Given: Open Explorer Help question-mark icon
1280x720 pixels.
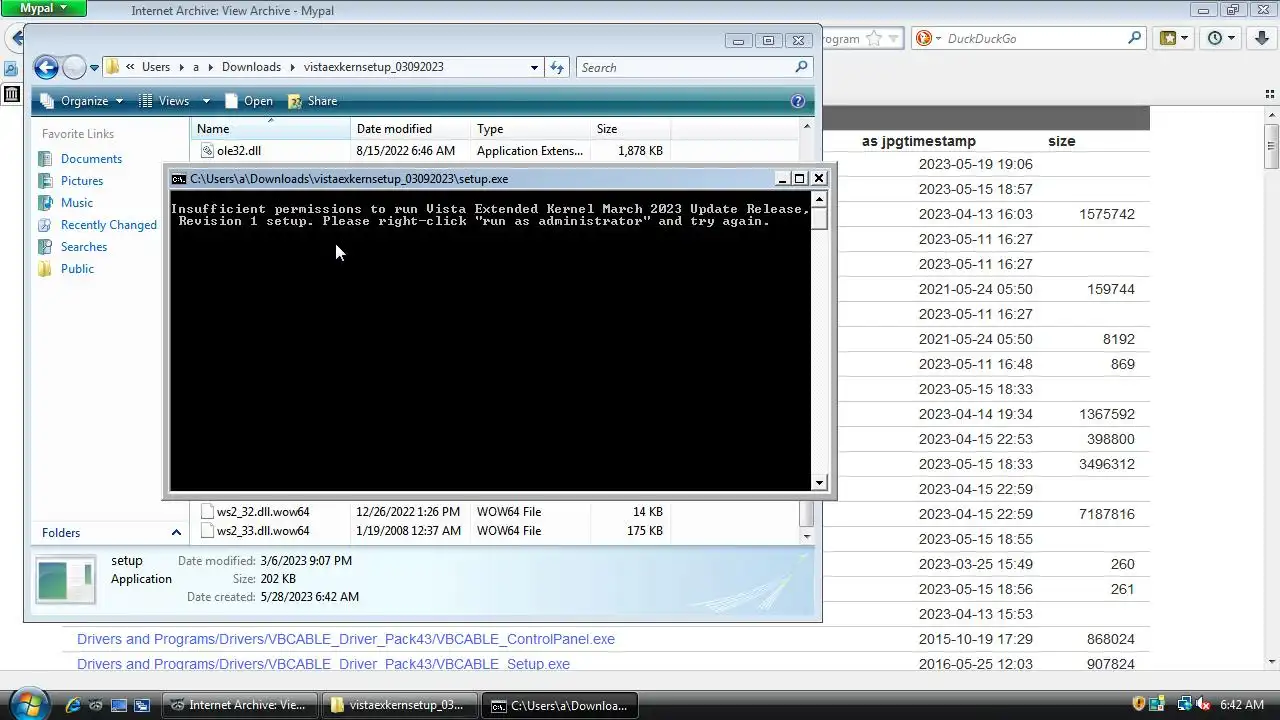Looking at the screenshot, I should [x=797, y=101].
